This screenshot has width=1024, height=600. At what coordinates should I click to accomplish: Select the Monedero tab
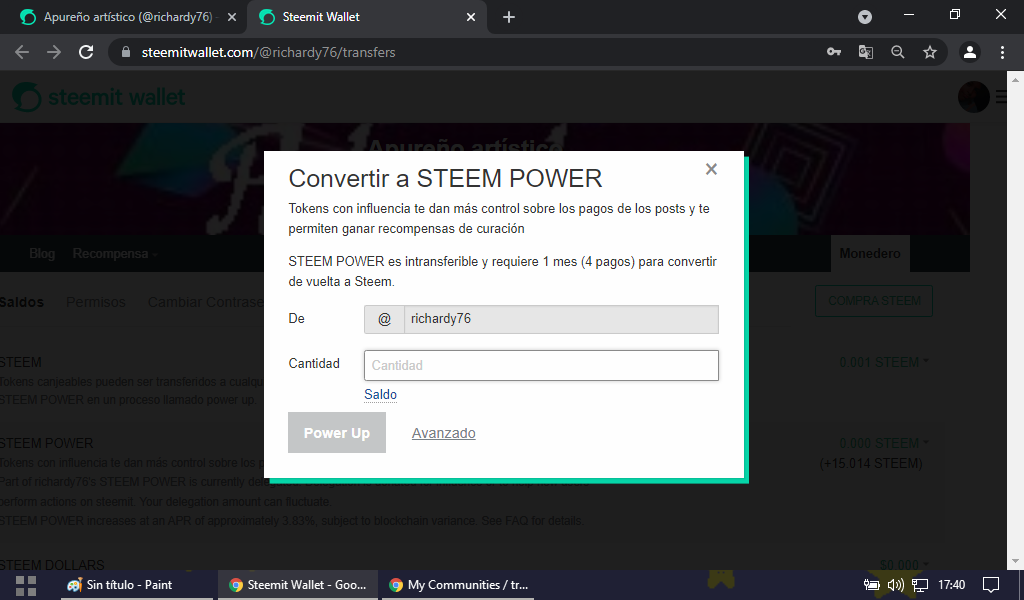coord(870,253)
